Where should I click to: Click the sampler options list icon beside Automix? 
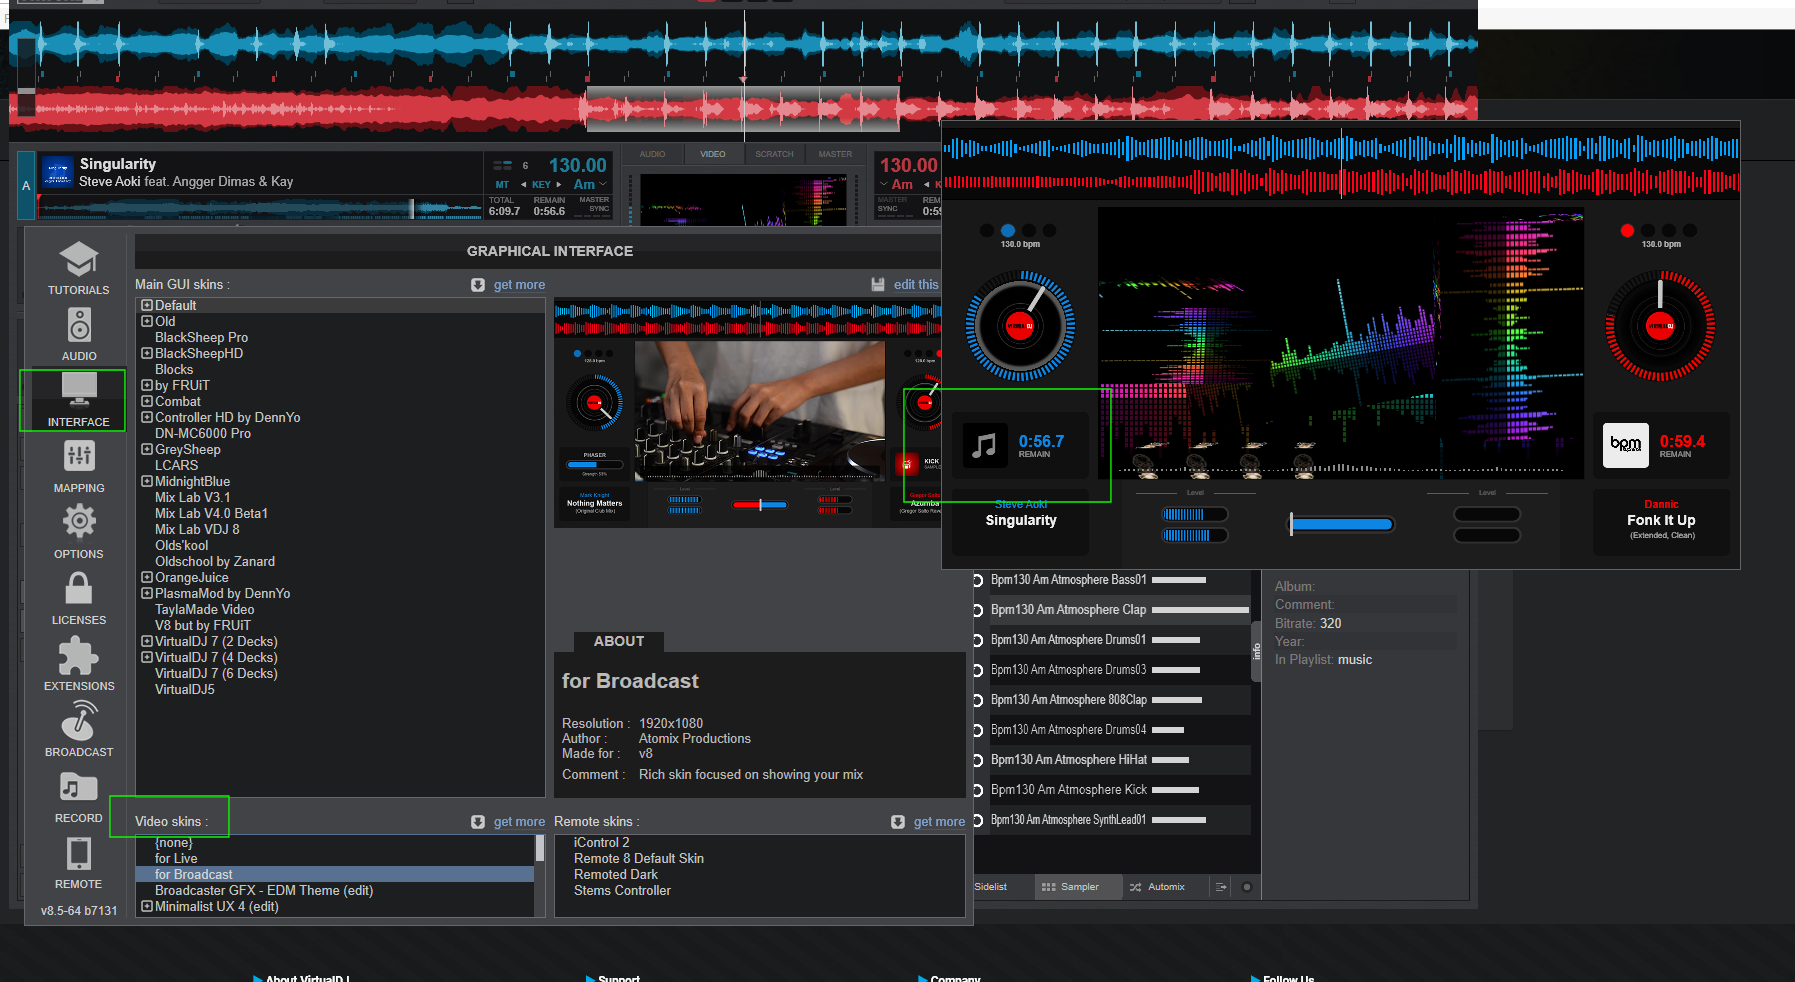click(1221, 887)
